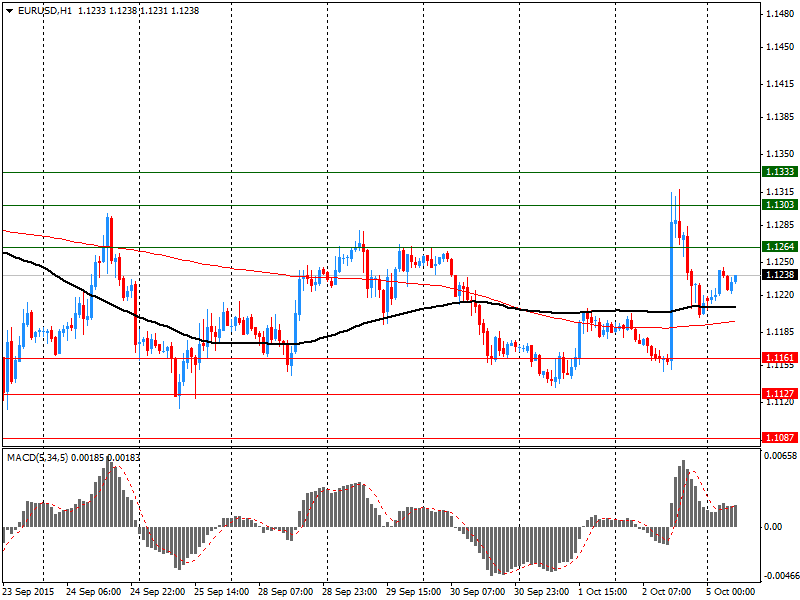The height and width of the screenshot is (600, 800).
Task: Select the 1.1385 price scale value
Action: [780, 117]
